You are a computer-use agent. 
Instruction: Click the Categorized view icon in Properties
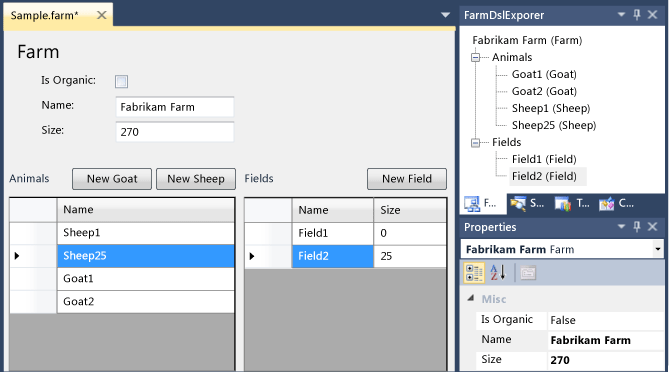click(474, 273)
